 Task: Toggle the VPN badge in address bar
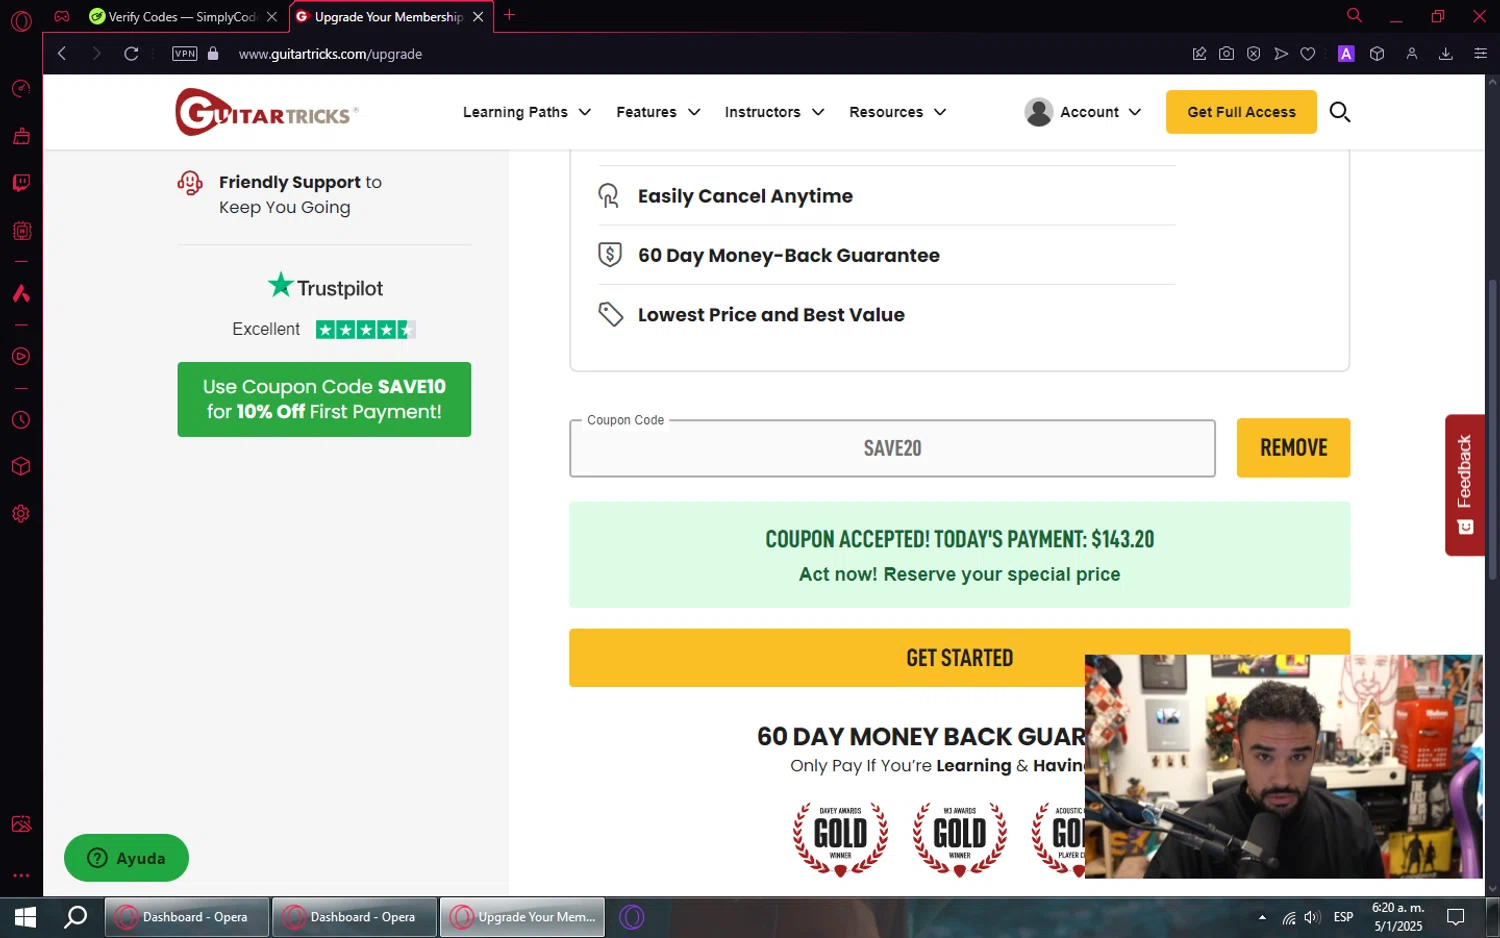[x=185, y=54]
